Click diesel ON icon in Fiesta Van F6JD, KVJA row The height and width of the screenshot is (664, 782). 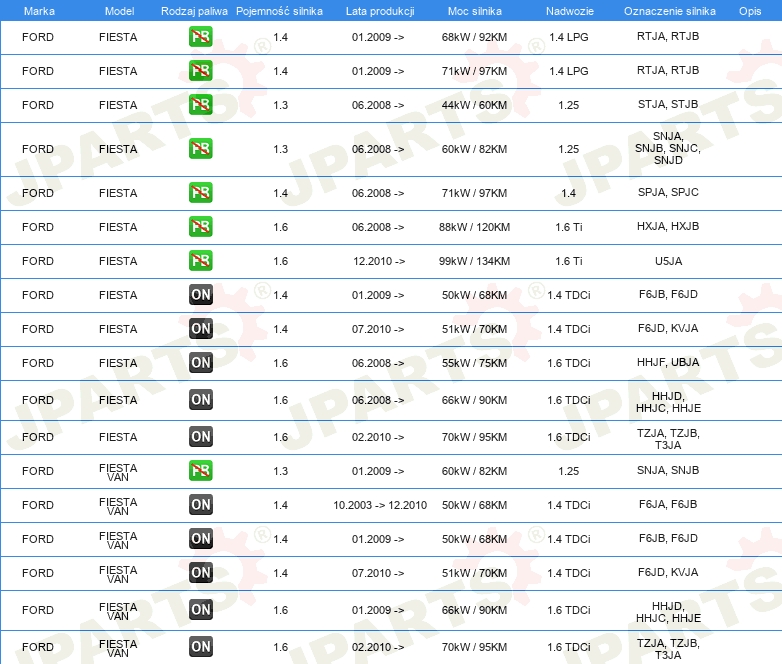tap(200, 572)
